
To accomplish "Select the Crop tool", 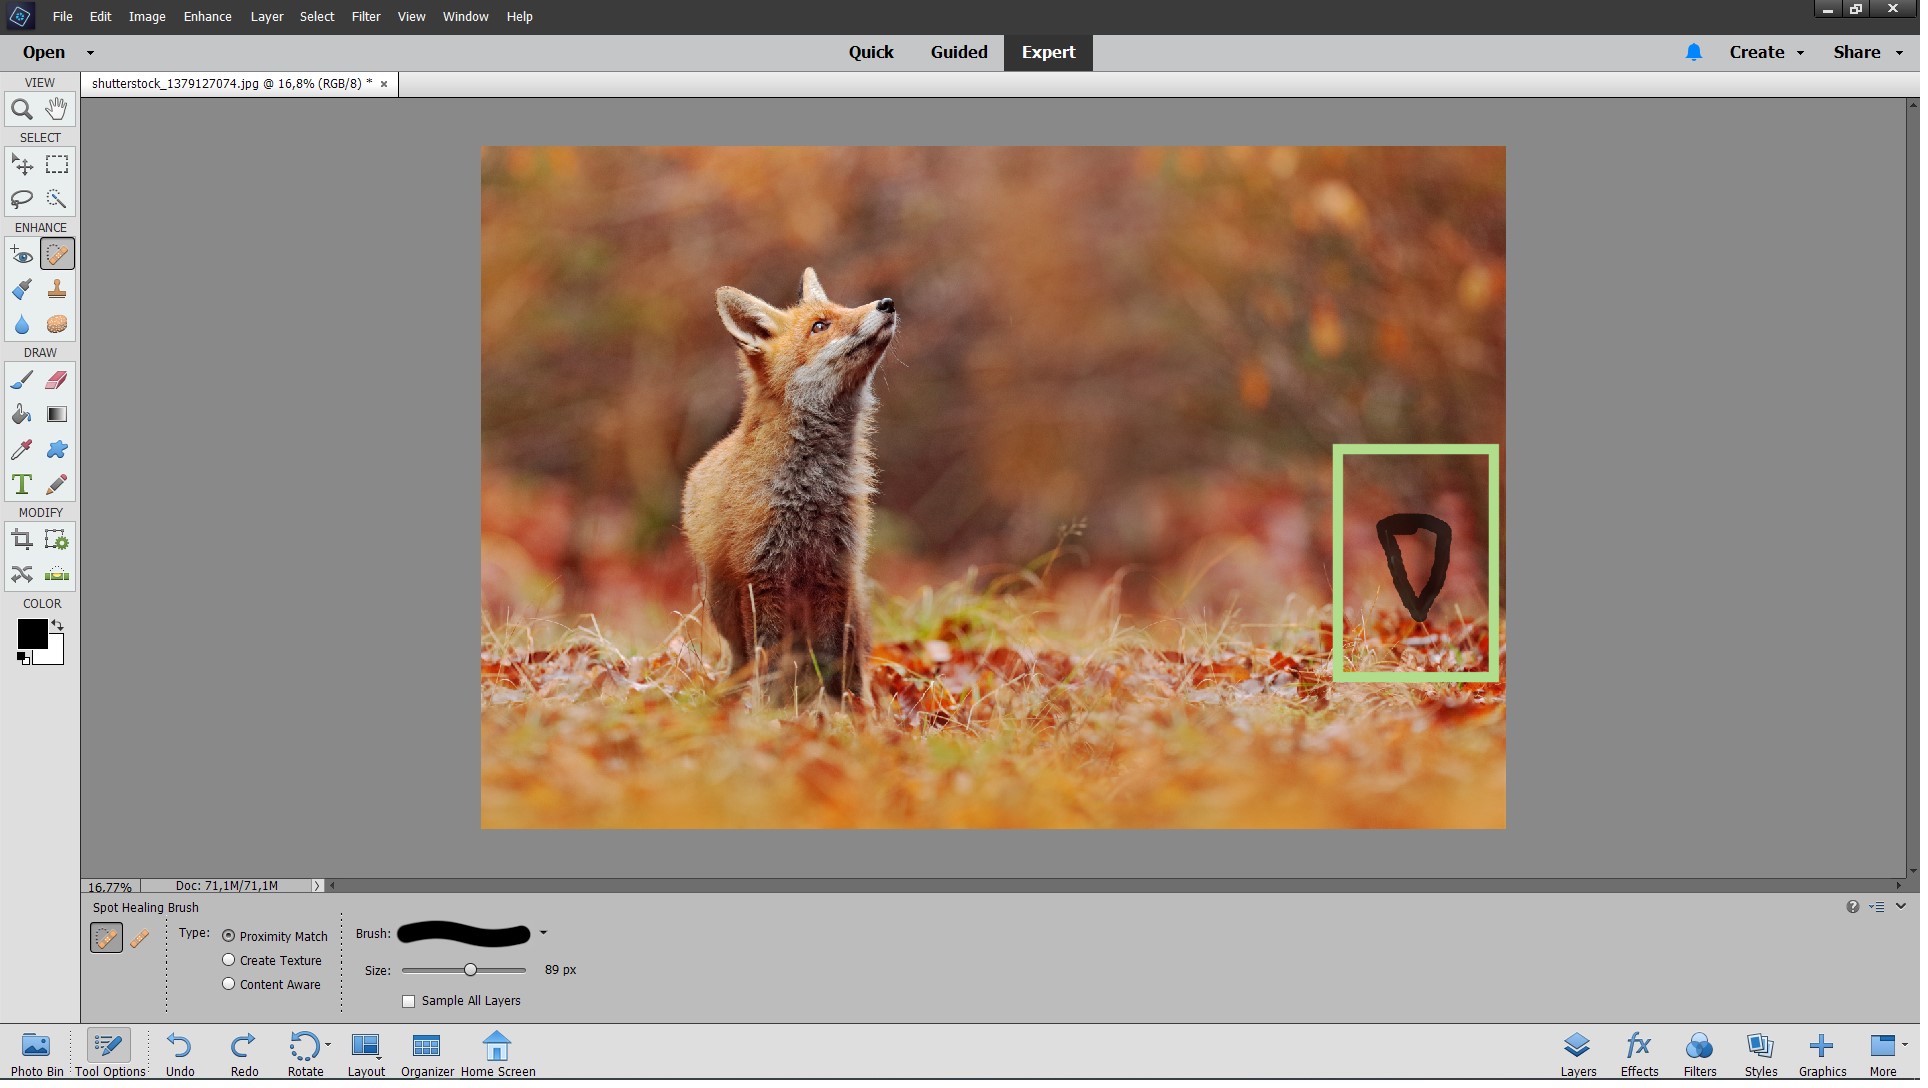I will click(21, 539).
